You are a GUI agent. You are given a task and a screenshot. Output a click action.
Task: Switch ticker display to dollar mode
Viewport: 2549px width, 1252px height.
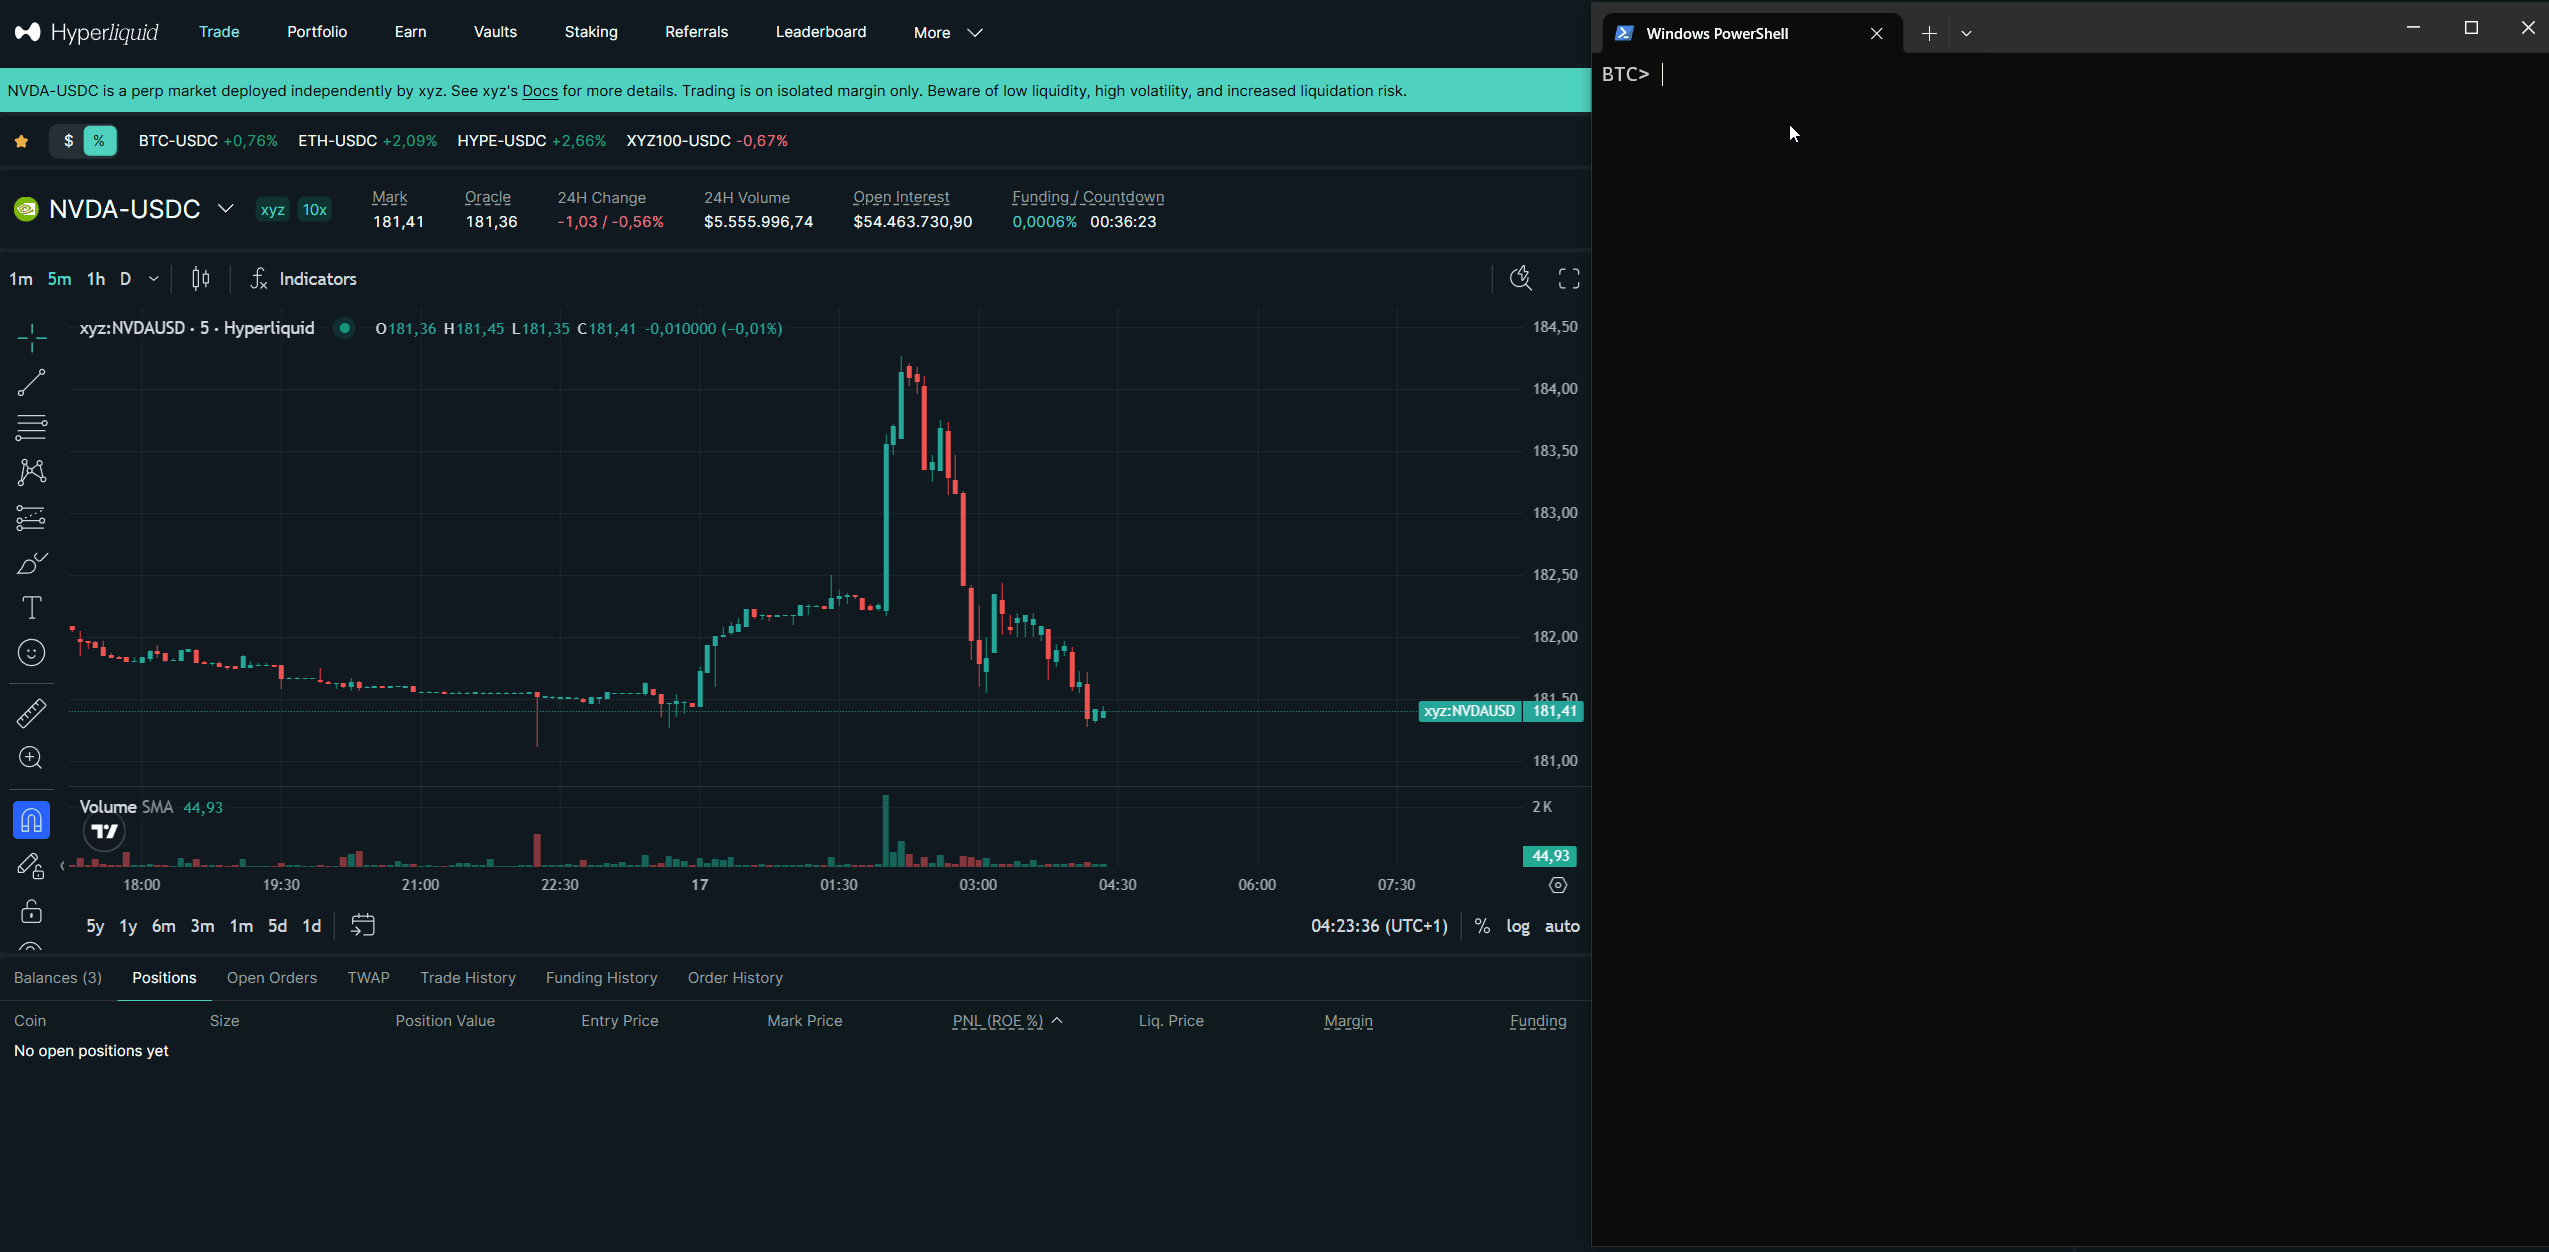tap(68, 141)
